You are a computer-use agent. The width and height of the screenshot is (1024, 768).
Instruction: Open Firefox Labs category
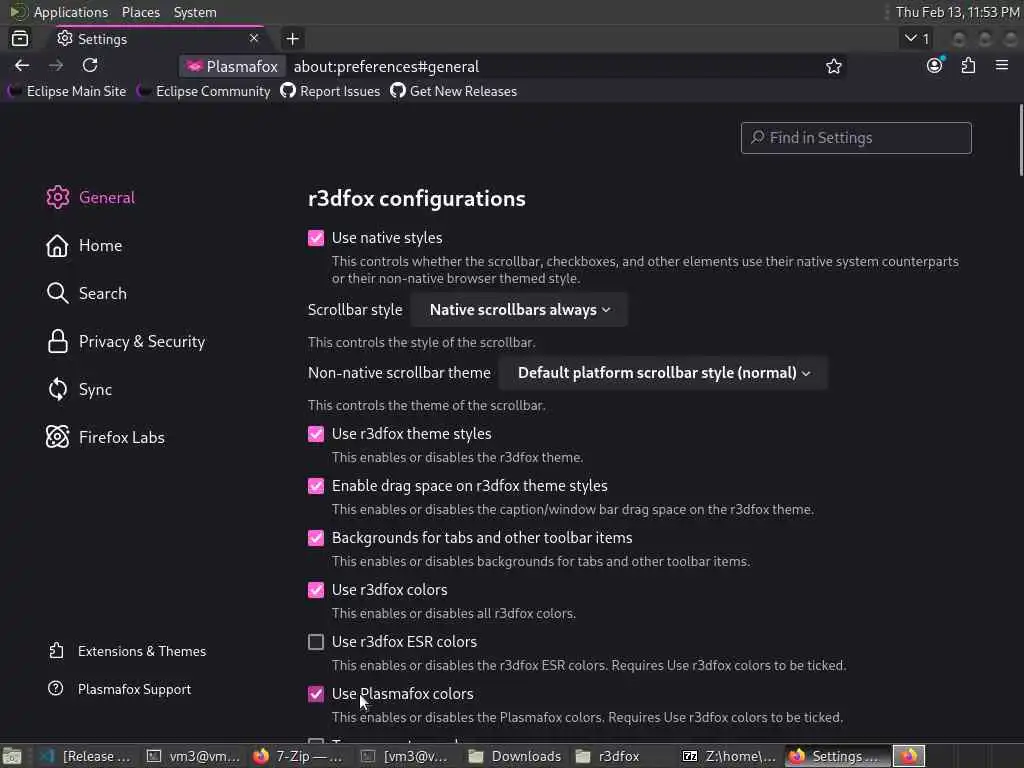pyautogui.click(x=105, y=437)
